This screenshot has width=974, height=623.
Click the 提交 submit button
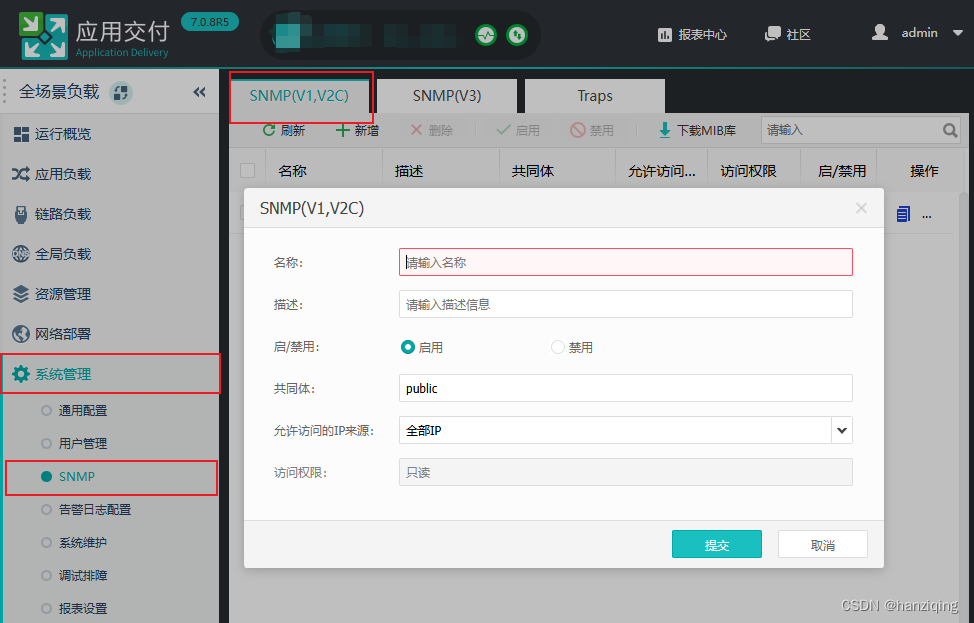[717, 544]
